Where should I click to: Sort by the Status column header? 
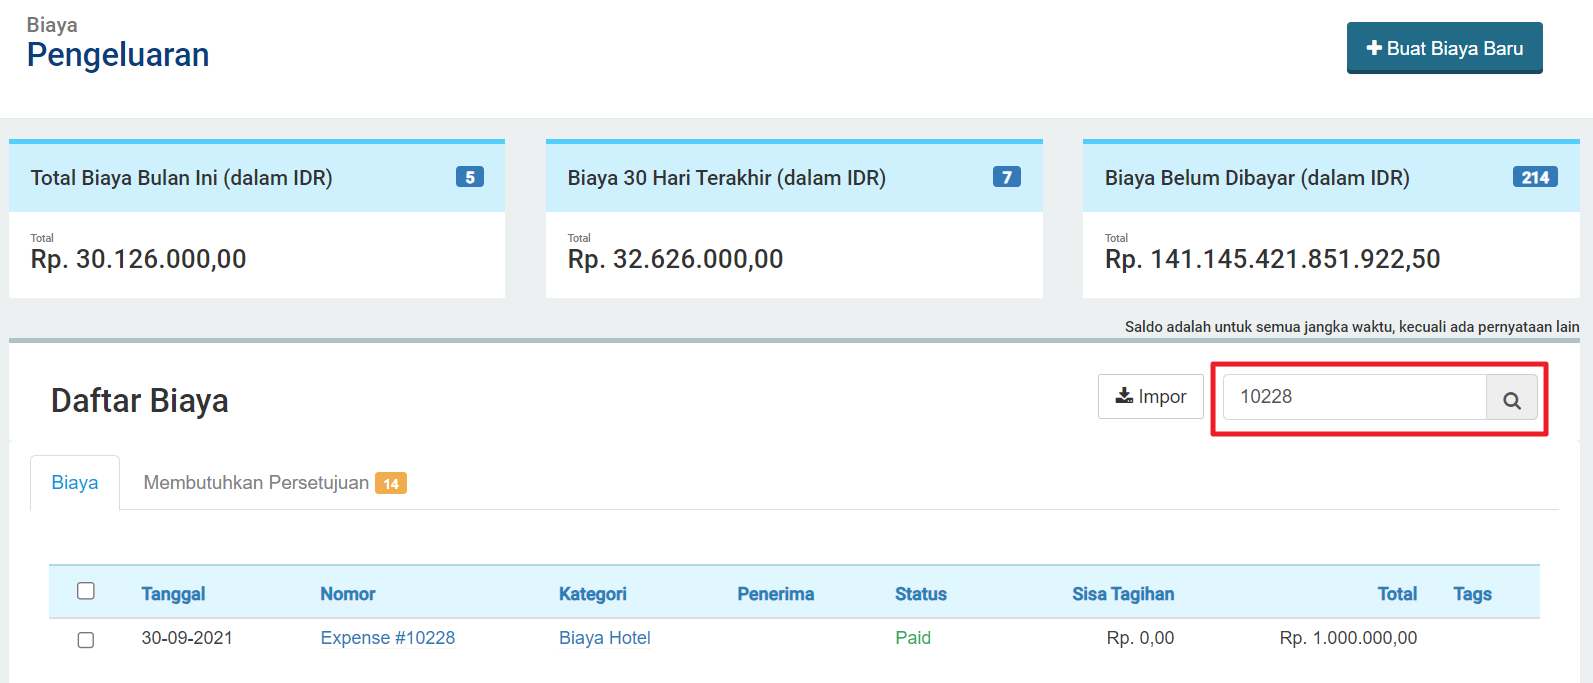click(920, 594)
